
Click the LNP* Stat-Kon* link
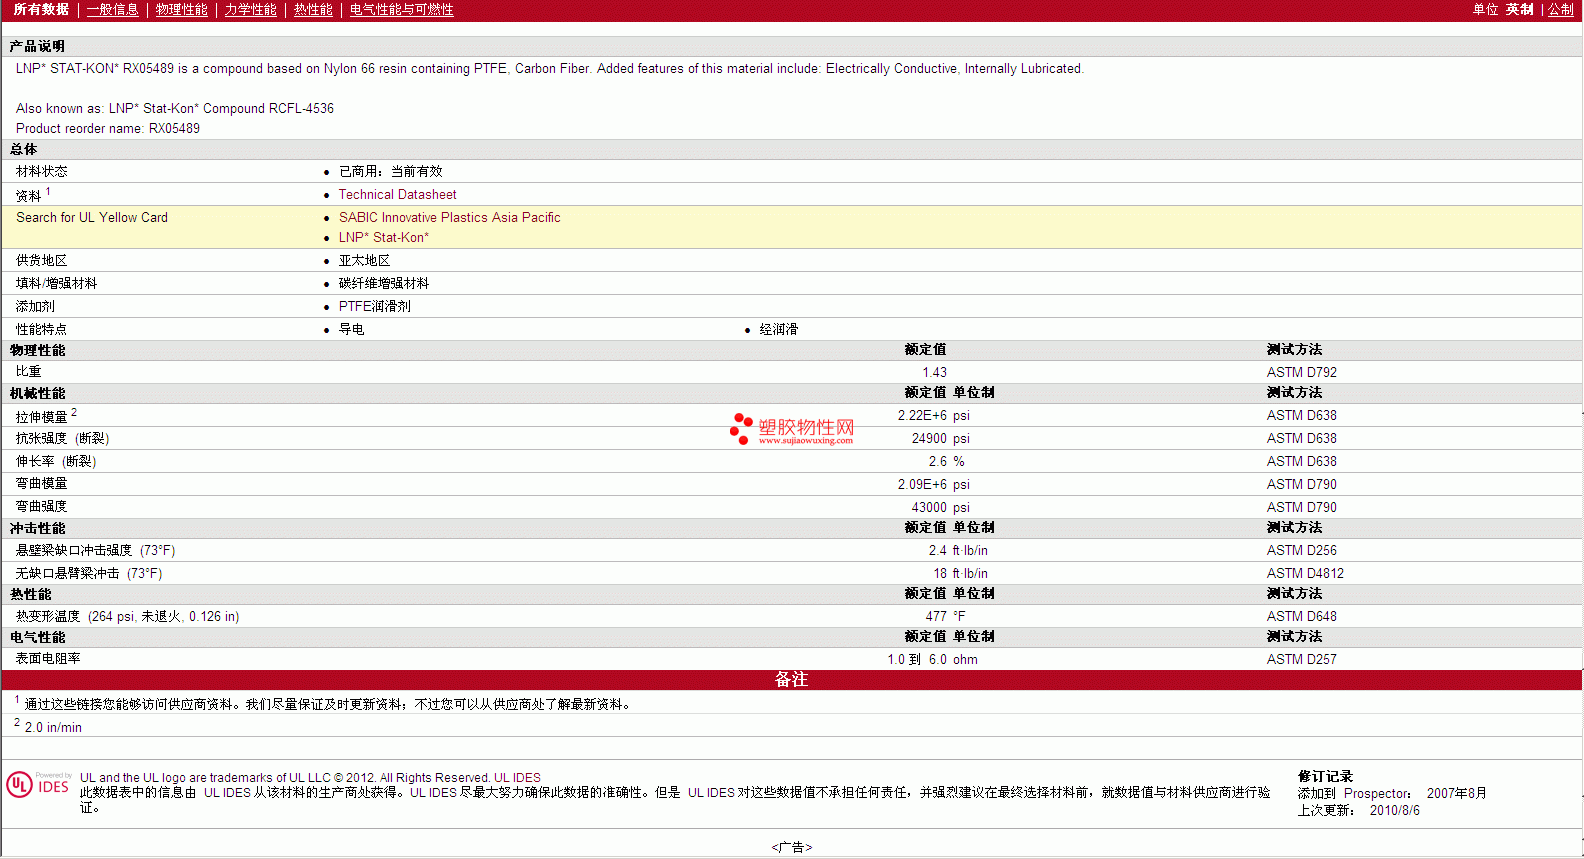coord(383,237)
